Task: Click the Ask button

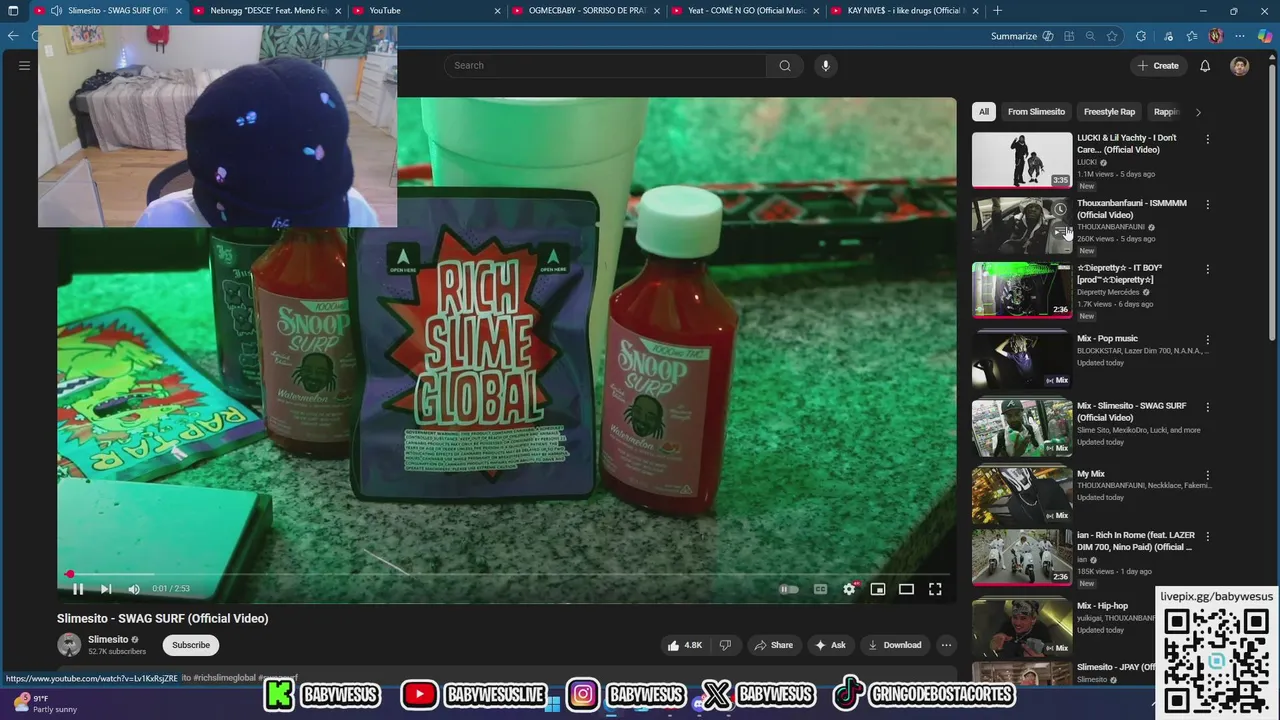Action: click(x=830, y=645)
